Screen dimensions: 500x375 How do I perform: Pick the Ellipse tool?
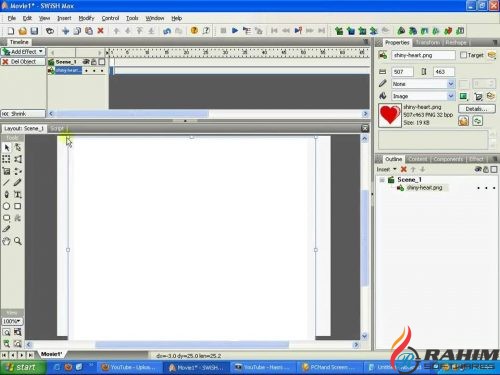tap(6, 206)
